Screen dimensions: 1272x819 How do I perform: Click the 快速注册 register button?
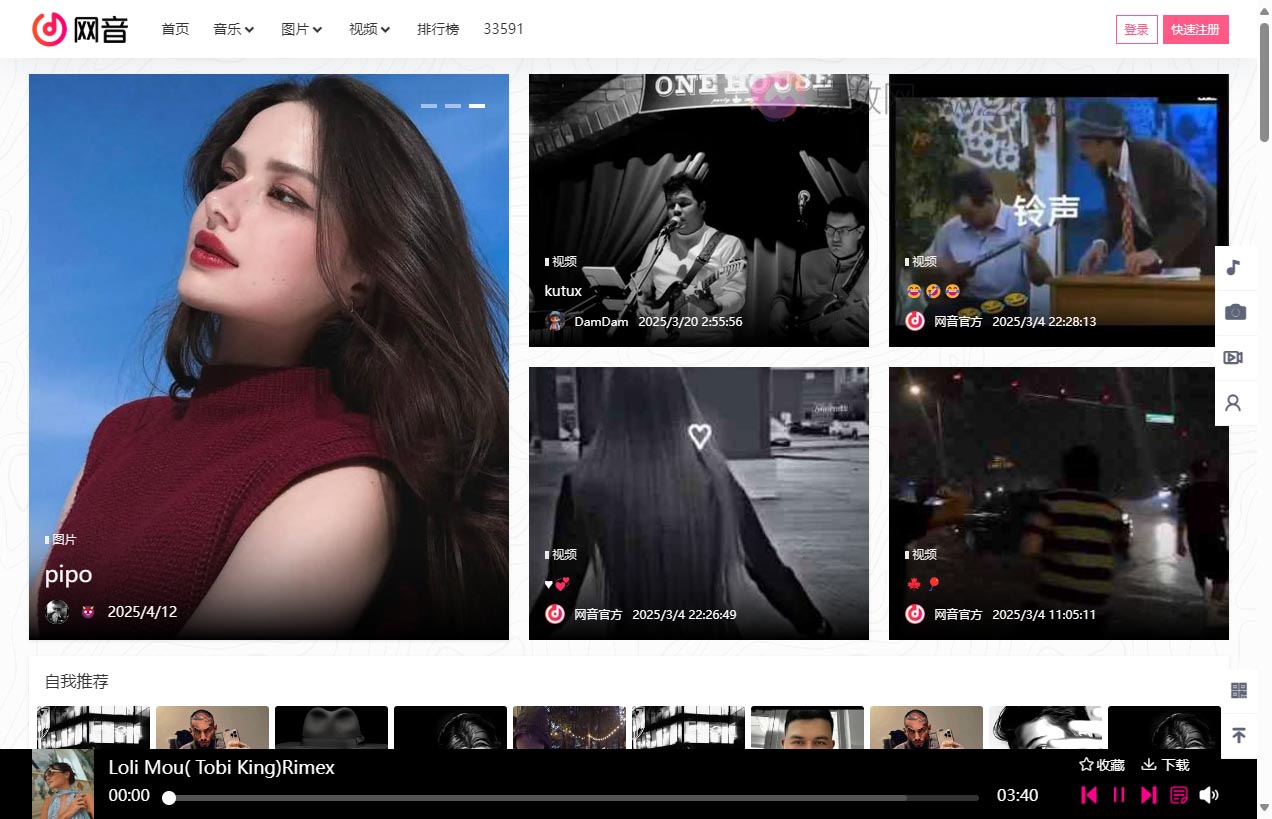pyautogui.click(x=1195, y=30)
